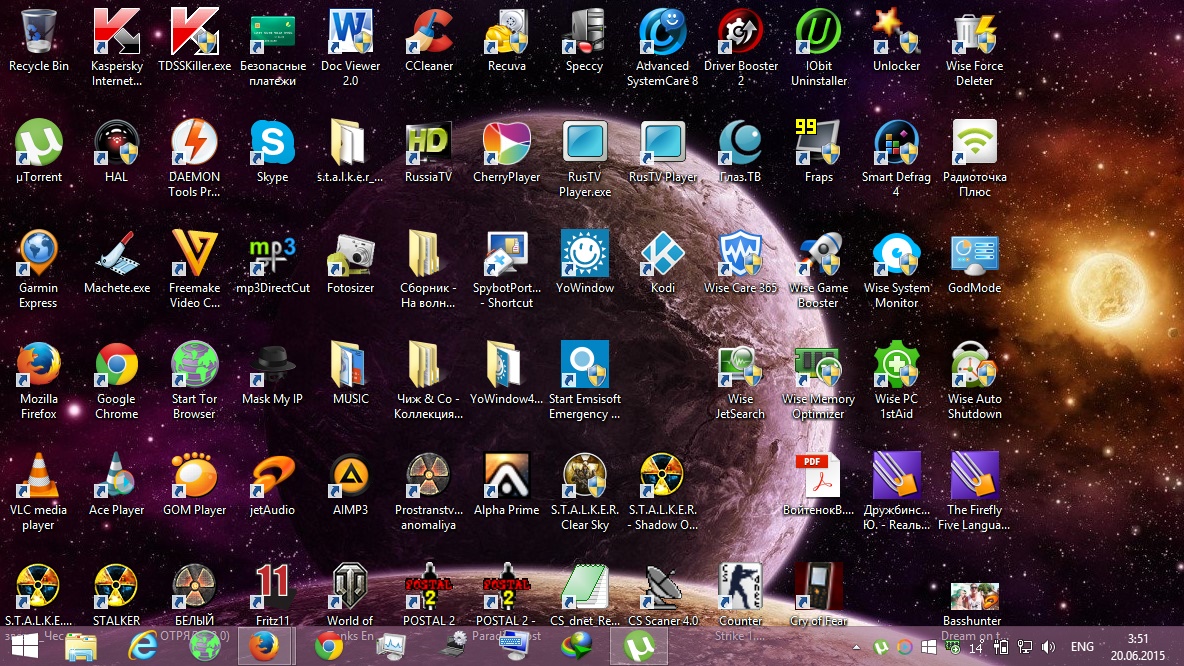The width and height of the screenshot is (1184, 666).
Task: Launch YoWindow weather shortcut
Action: click(x=584, y=254)
